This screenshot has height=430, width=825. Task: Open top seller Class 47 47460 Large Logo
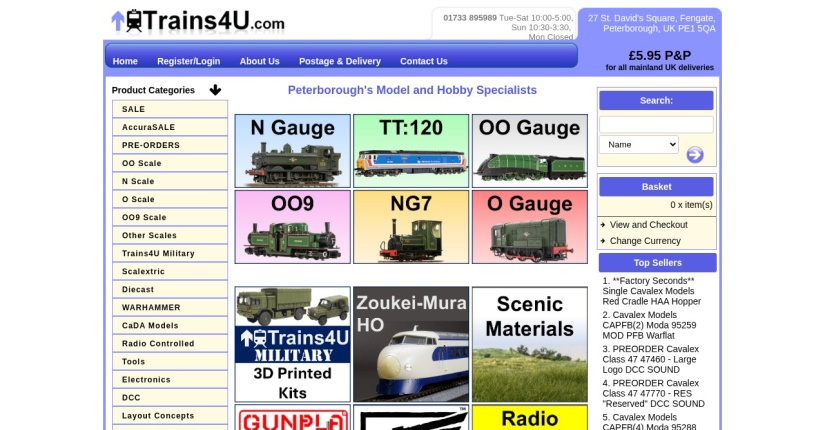click(x=650, y=359)
